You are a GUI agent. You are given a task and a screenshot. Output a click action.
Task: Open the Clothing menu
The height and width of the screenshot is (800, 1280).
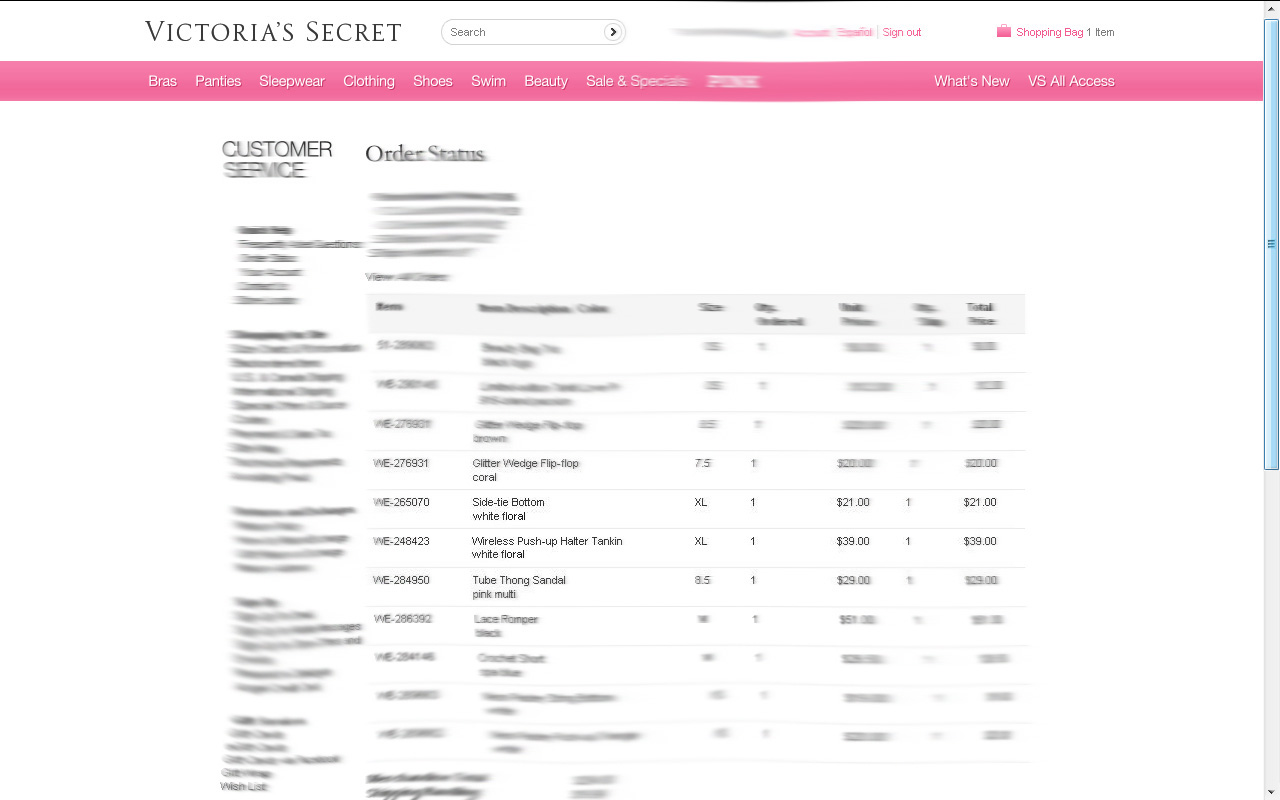coord(369,81)
